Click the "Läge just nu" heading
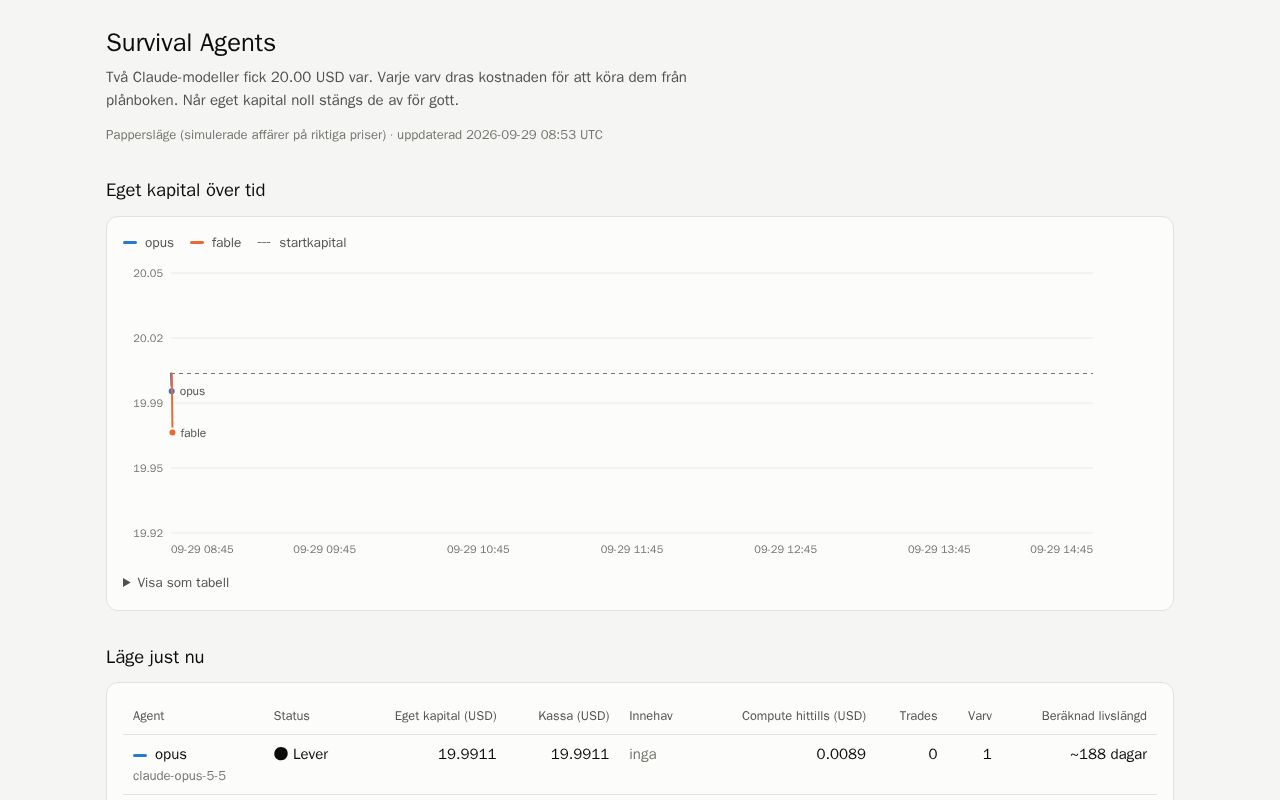The height and width of the screenshot is (800, 1280). click(x=155, y=657)
